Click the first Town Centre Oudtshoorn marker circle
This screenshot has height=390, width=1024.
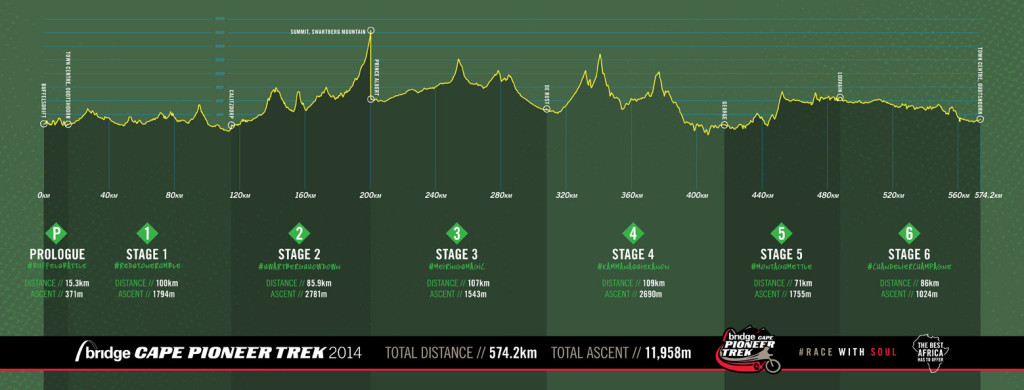pos(68,124)
